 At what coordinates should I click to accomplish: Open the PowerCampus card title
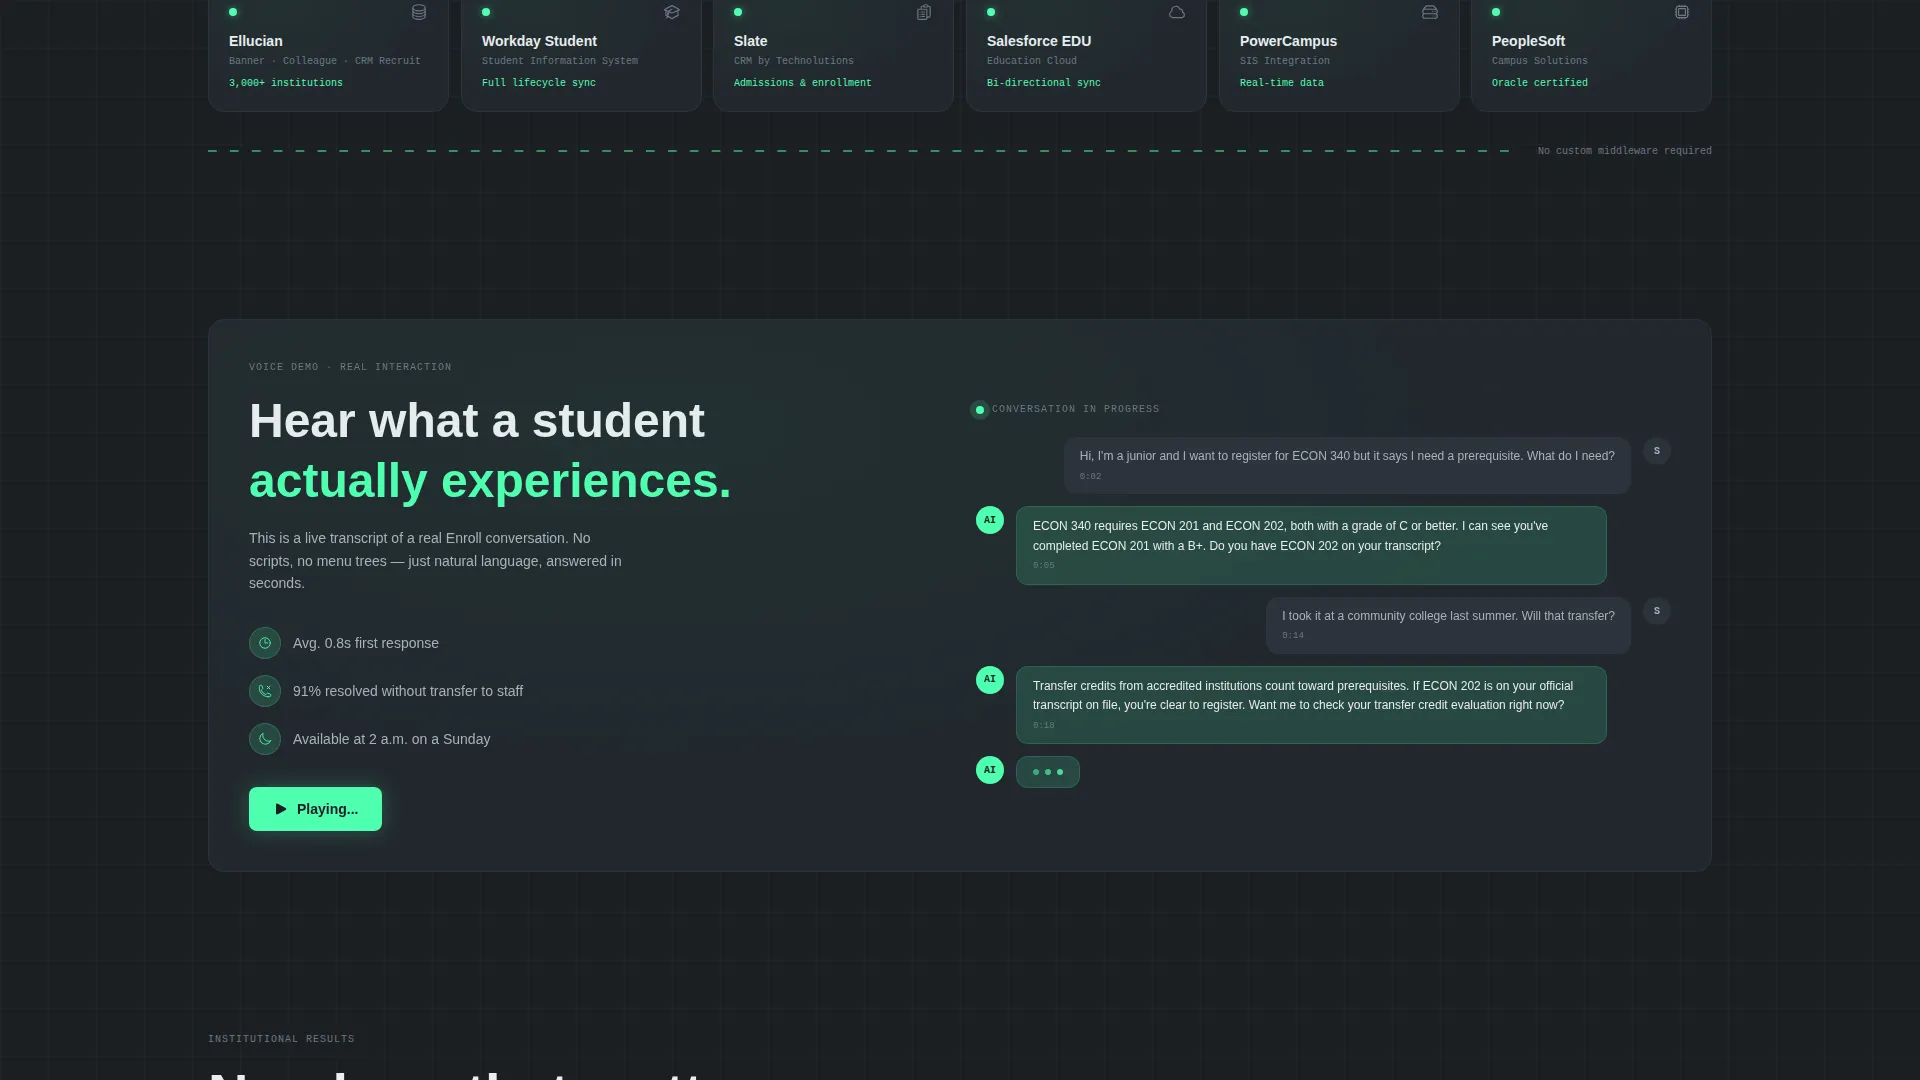1288,41
